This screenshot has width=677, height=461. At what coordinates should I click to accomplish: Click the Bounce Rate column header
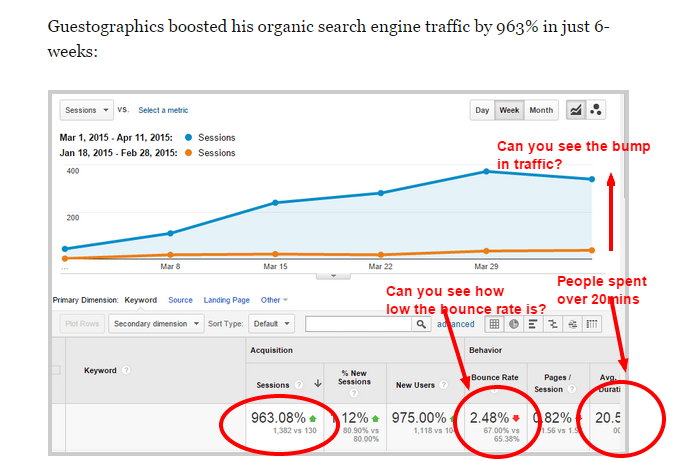(495, 377)
